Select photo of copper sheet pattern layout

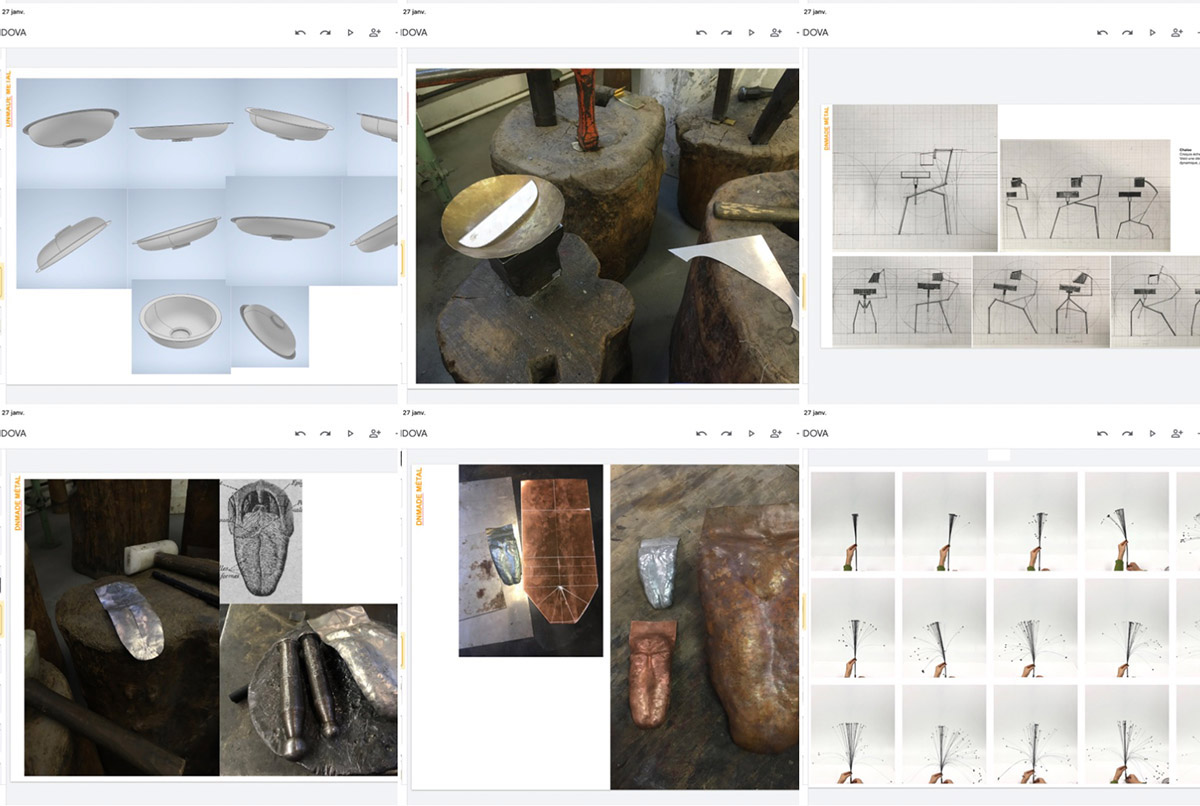click(531, 560)
